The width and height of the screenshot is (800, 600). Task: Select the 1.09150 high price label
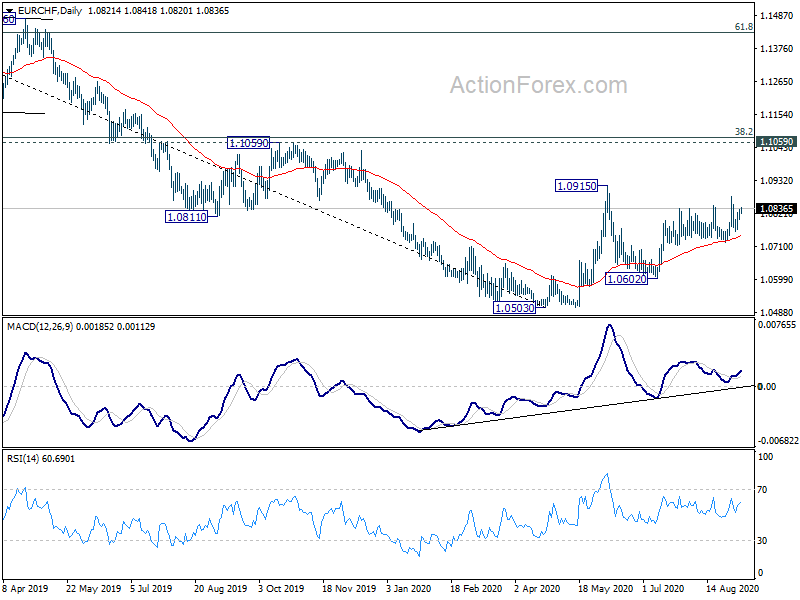coord(576,186)
